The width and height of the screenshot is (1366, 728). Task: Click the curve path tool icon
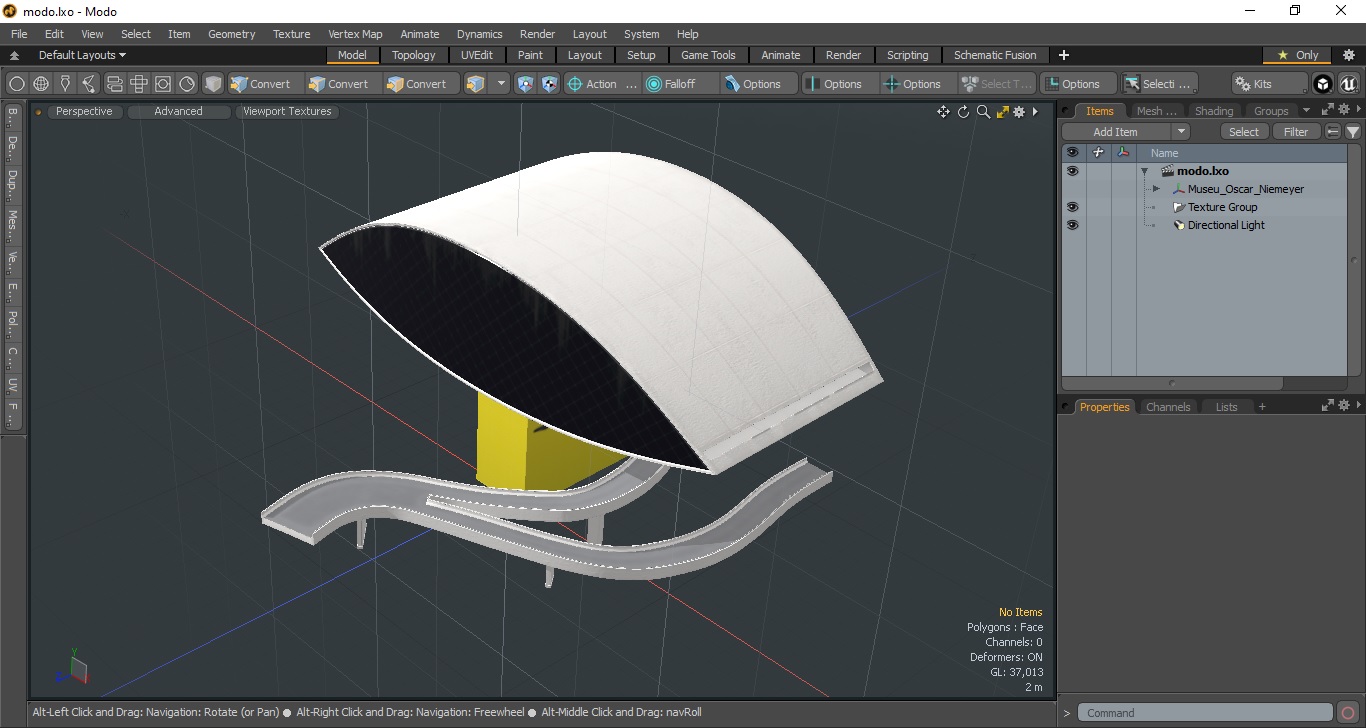89,84
